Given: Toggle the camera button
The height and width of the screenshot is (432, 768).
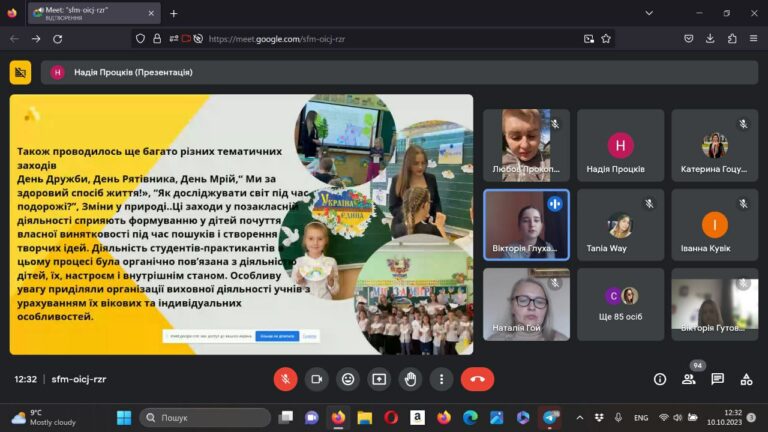Looking at the screenshot, I should (316, 379).
